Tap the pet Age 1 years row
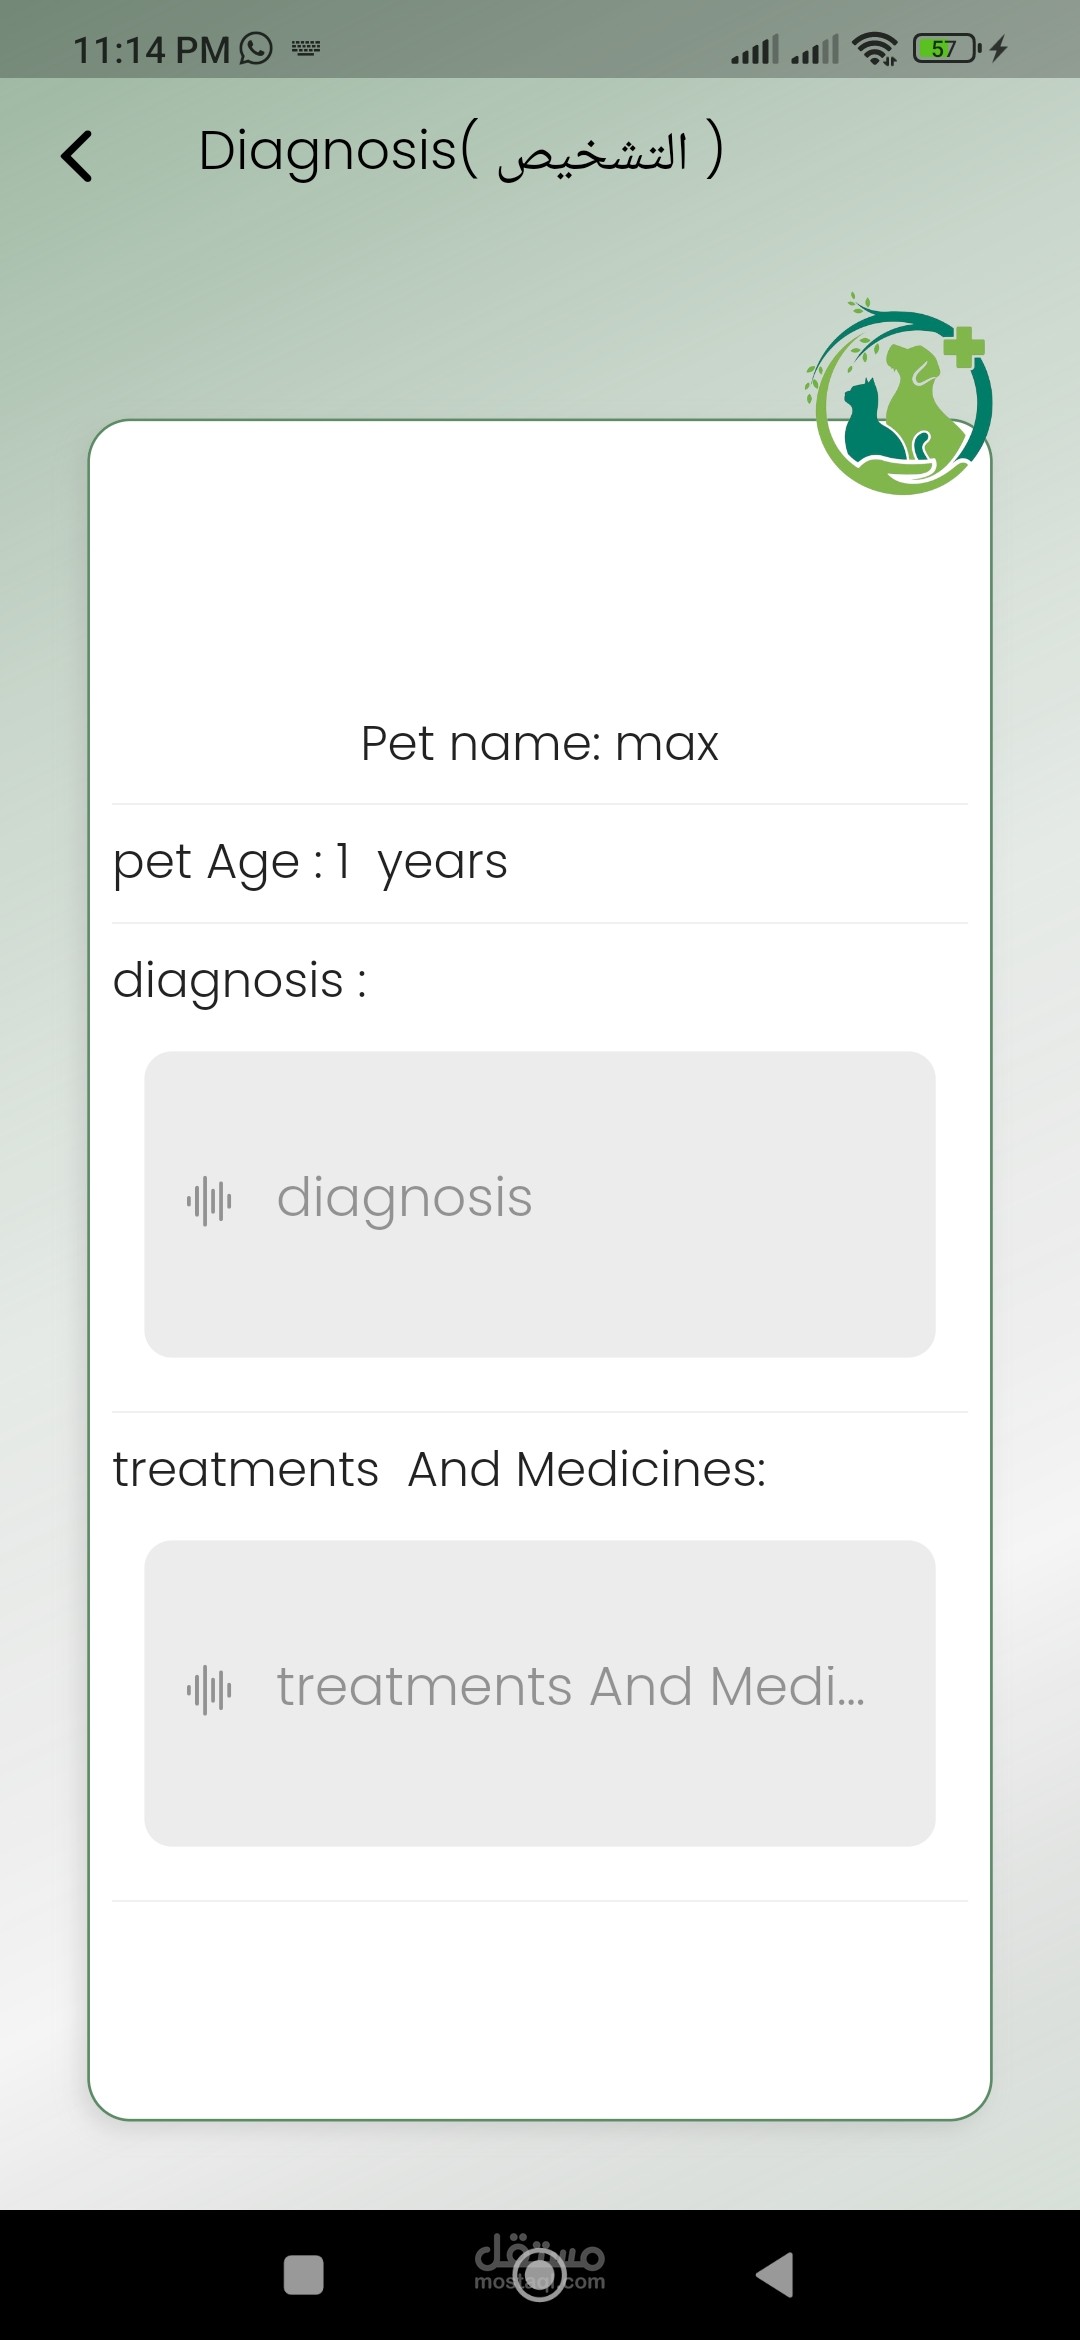The width and height of the screenshot is (1080, 2340). pyautogui.click(x=310, y=862)
